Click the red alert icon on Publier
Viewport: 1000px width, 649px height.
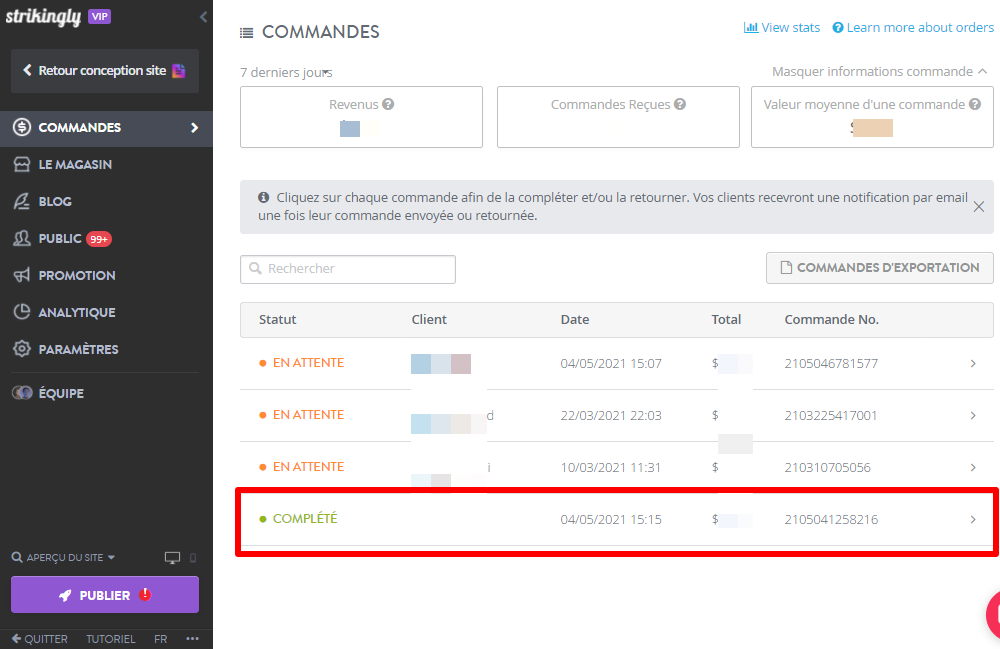[x=145, y=594]
